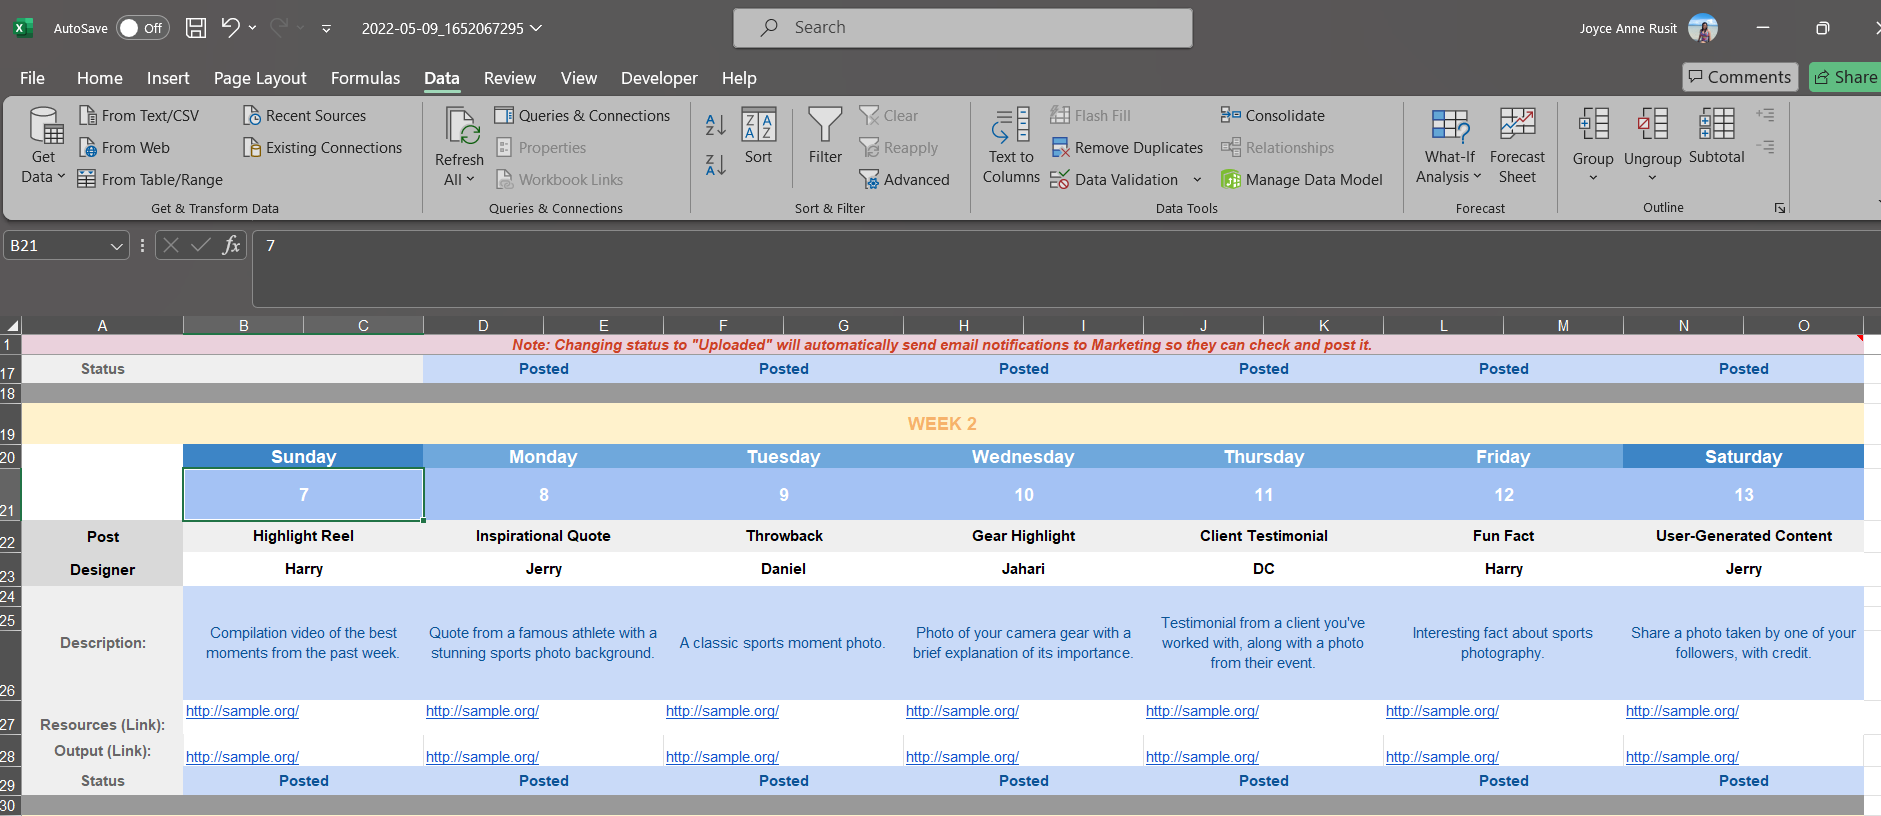Click the Save disk icon
The image size is (1881, 816).
196,28
